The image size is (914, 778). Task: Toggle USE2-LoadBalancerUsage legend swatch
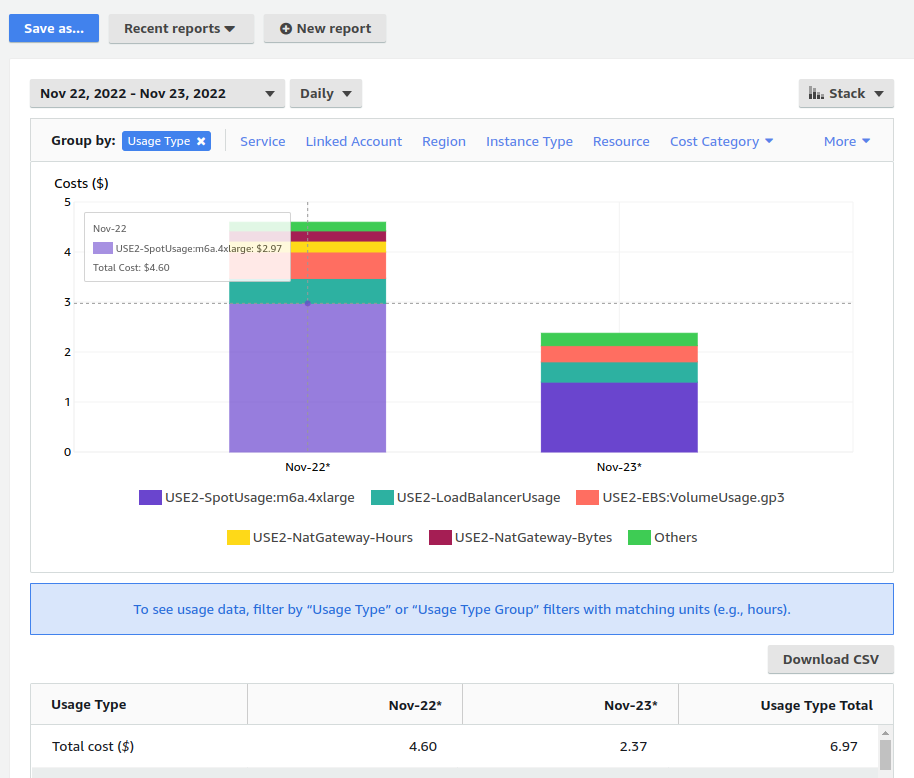382,497
